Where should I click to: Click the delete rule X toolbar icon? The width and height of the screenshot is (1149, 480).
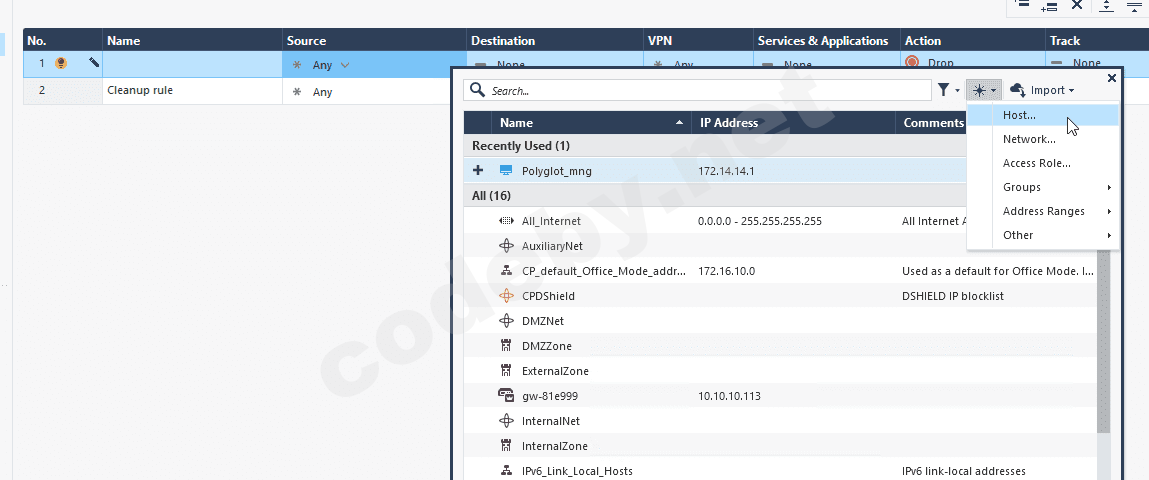[1076, 5]
